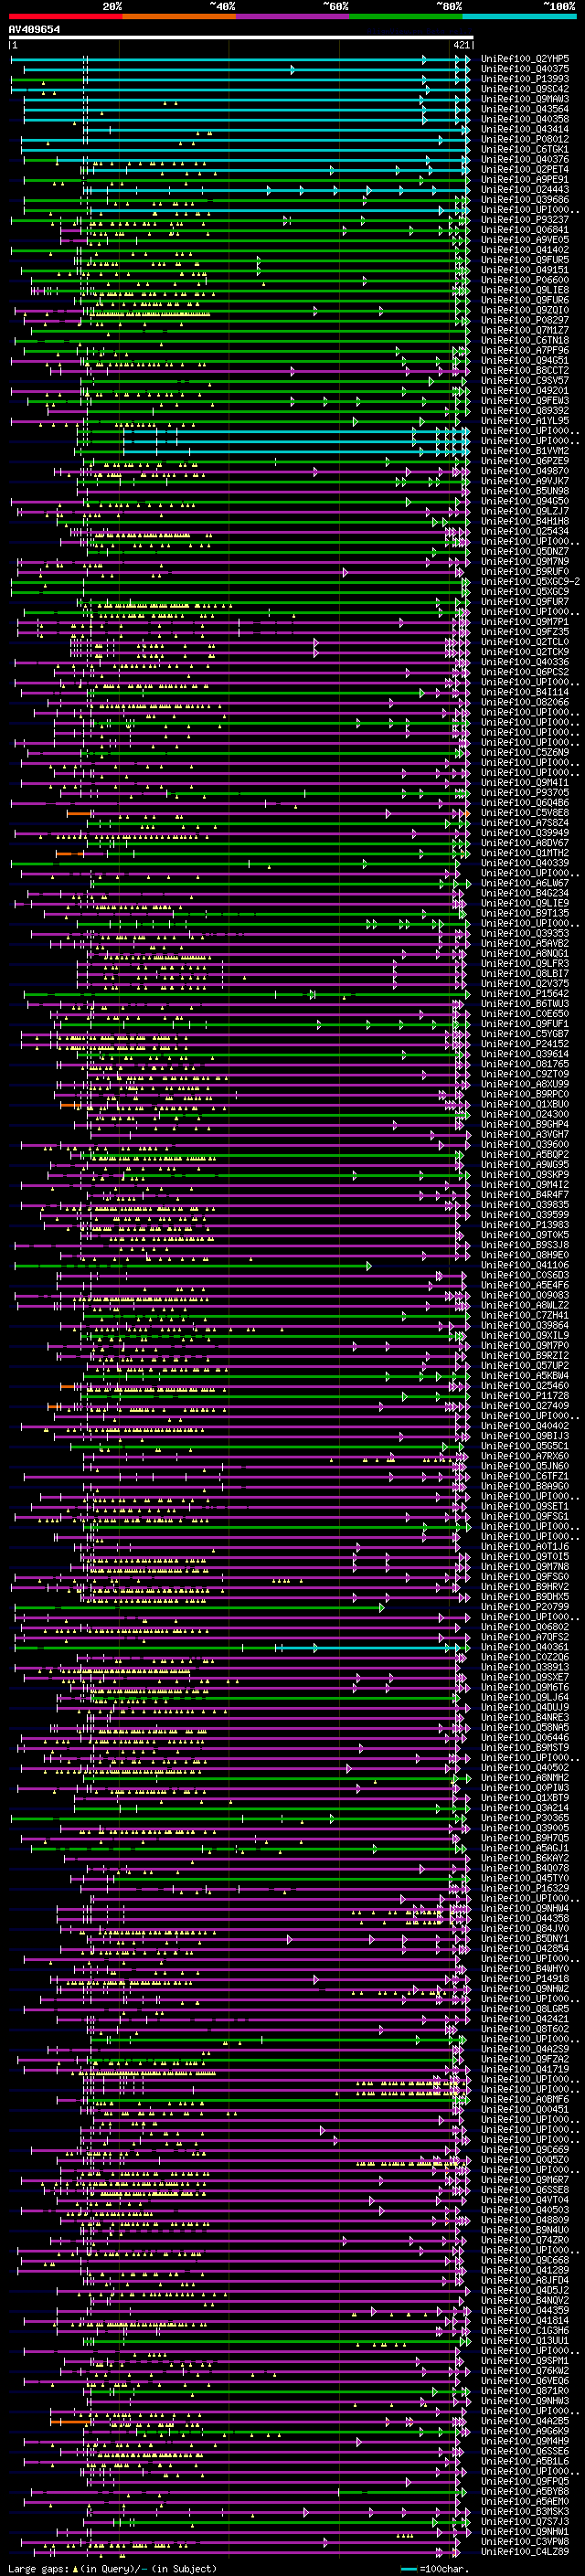This screenshot has width=585, height=2576.
Task: Select the UniRef100_Q39686 label
Action: pos(524,199)
